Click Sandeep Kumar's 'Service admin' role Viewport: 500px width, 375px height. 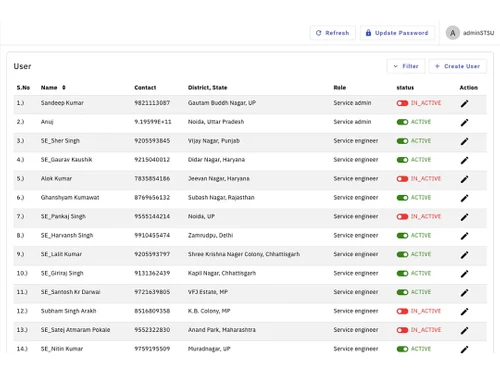[x=352, y=103]
